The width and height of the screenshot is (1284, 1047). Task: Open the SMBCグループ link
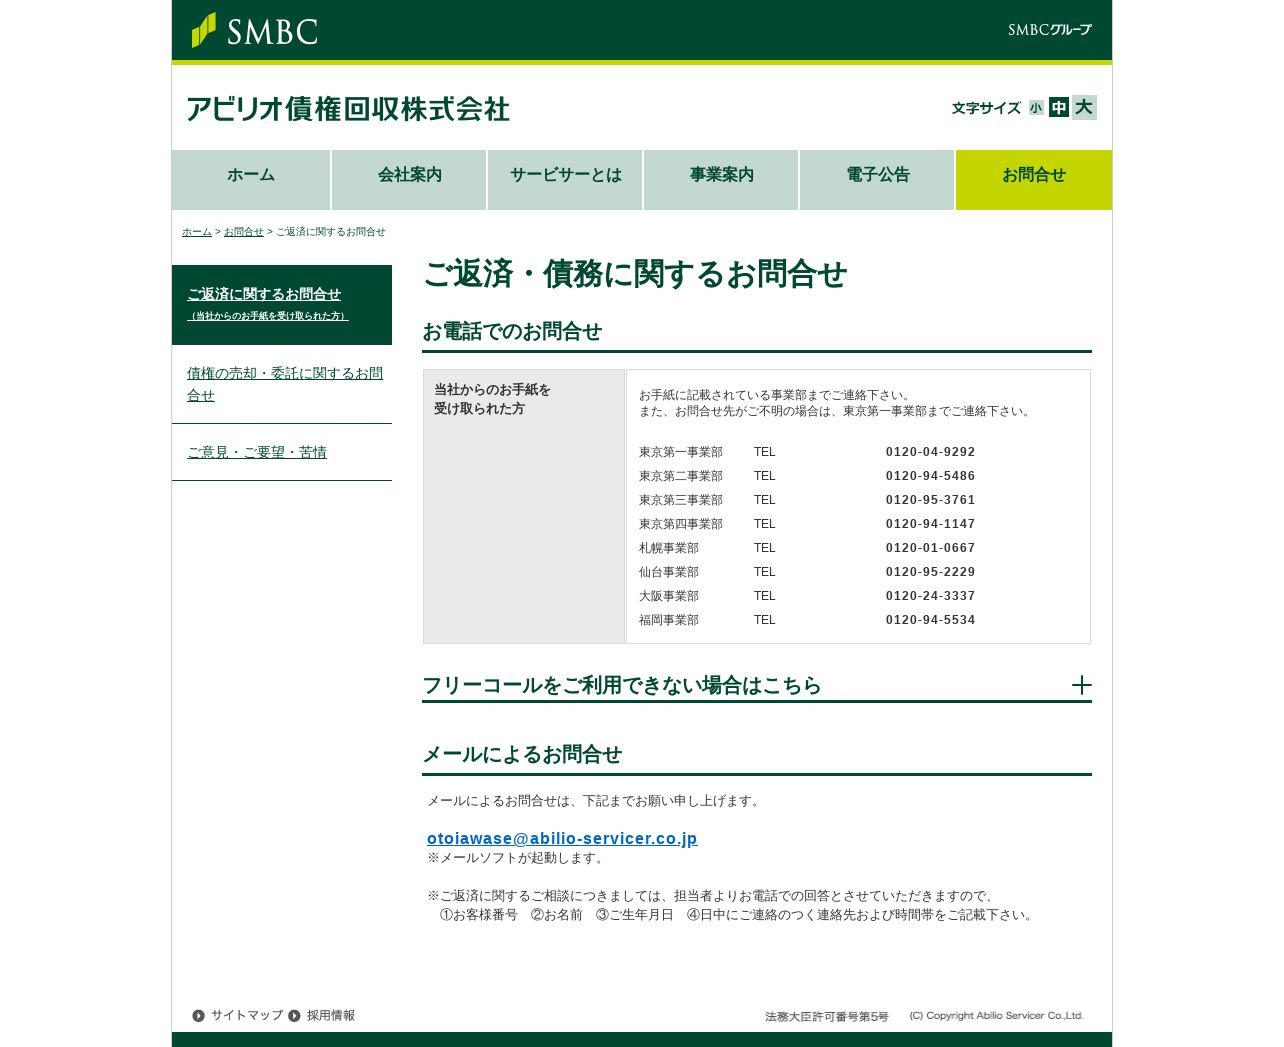[1049, 30]
